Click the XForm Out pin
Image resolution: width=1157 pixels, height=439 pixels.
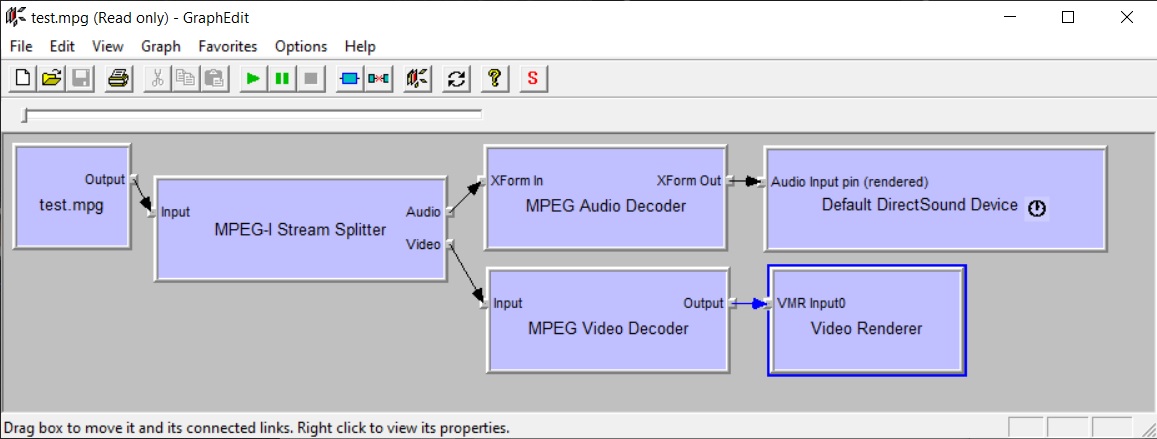730,181
